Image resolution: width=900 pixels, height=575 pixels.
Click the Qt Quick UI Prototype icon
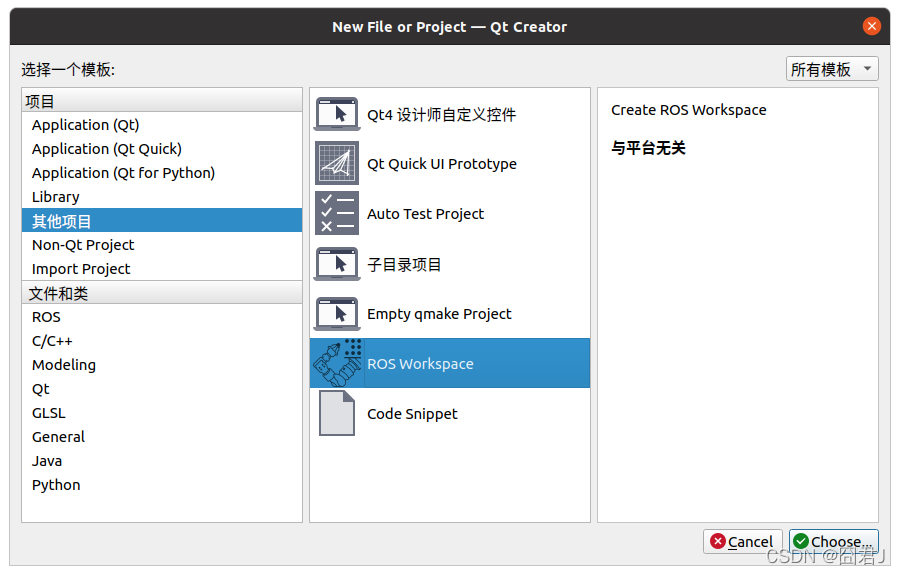pyautogui.click(x=337, y=164)
